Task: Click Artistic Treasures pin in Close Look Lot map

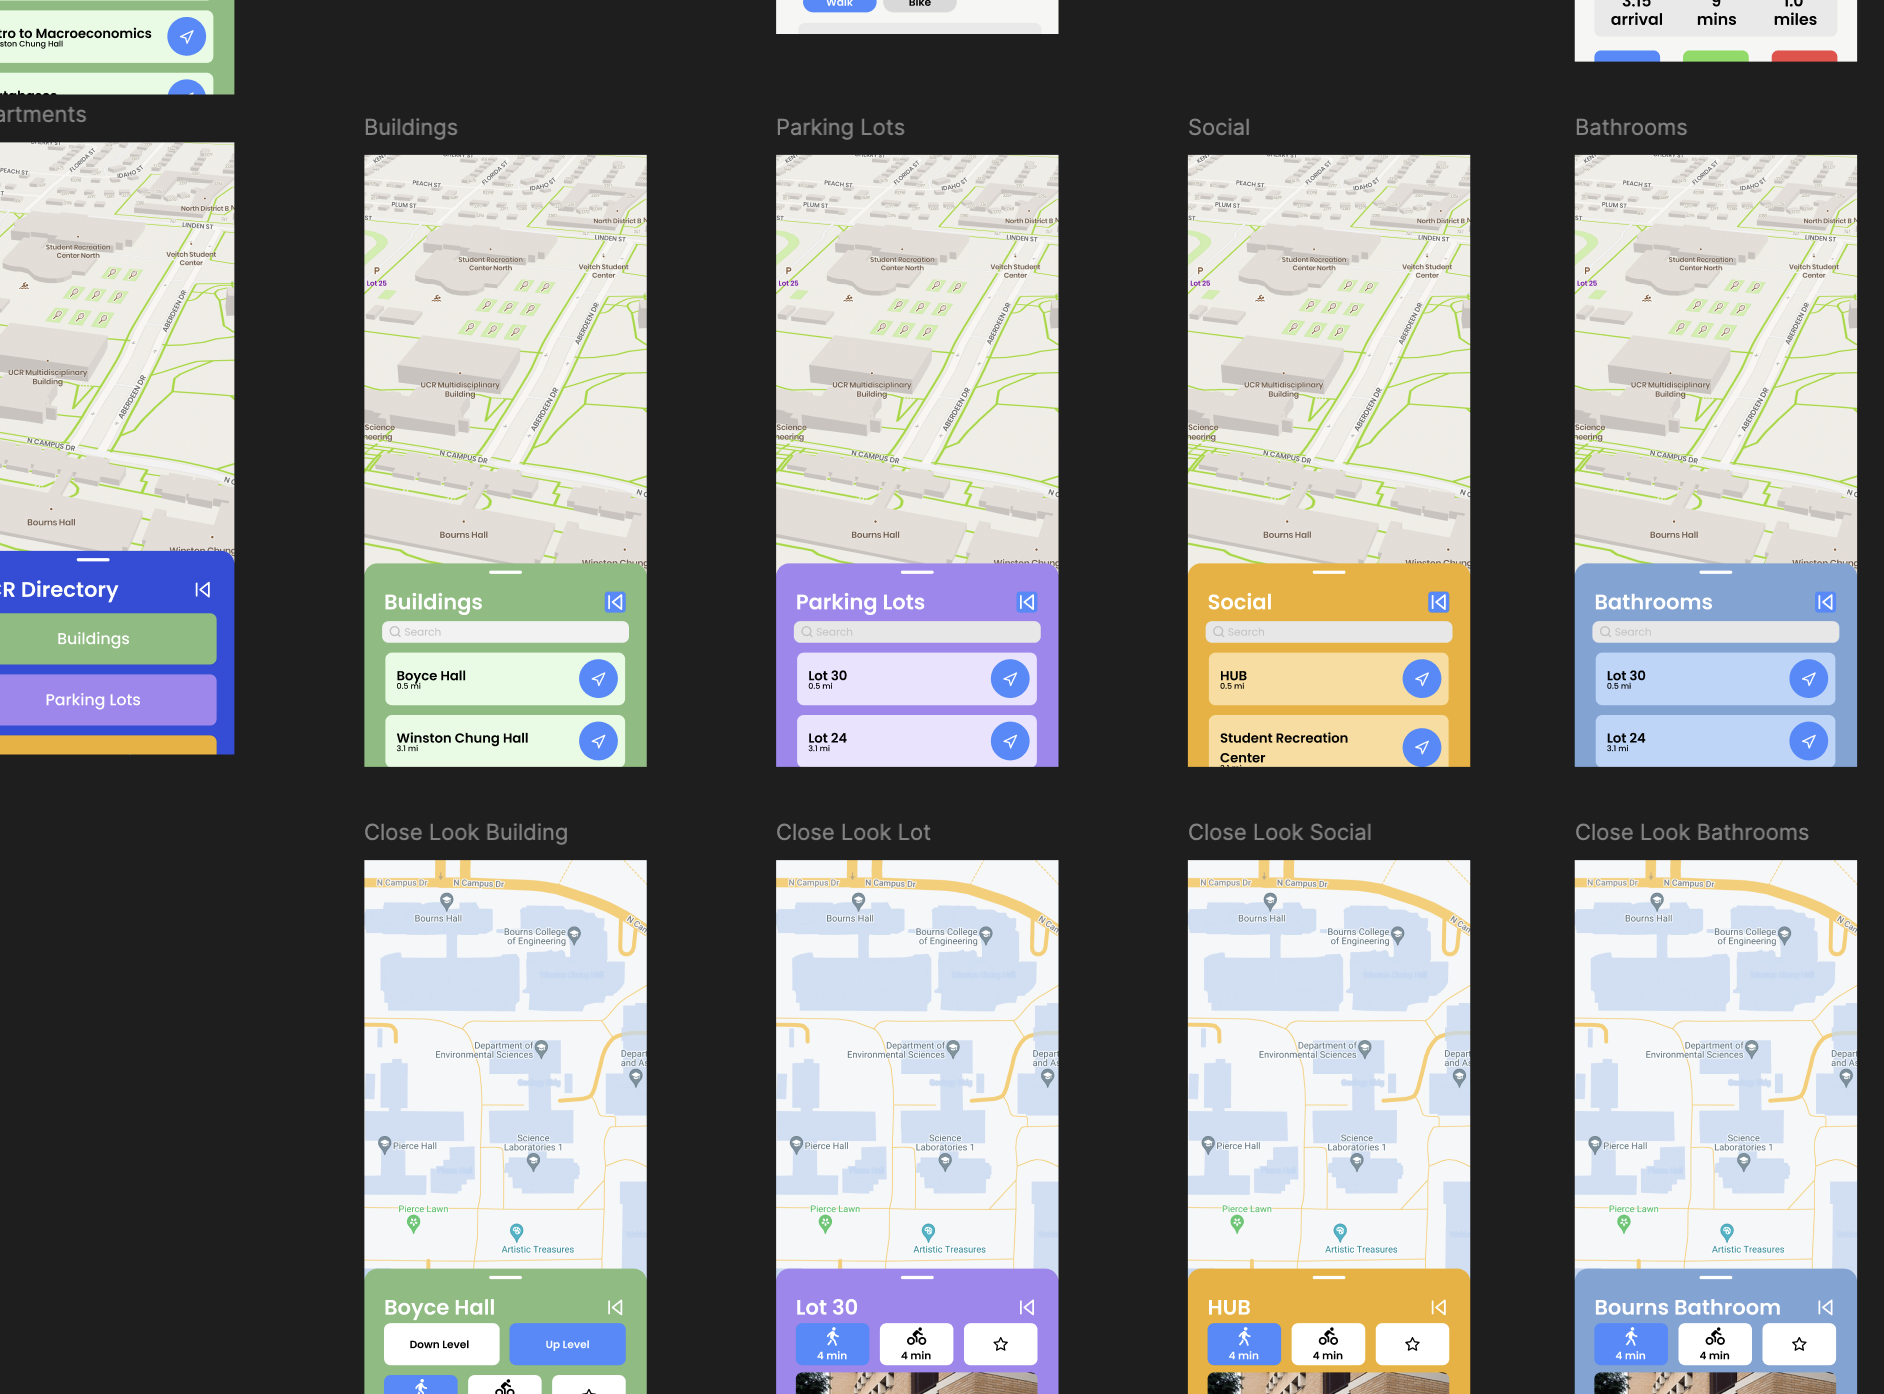Action: pos(928,1232)
